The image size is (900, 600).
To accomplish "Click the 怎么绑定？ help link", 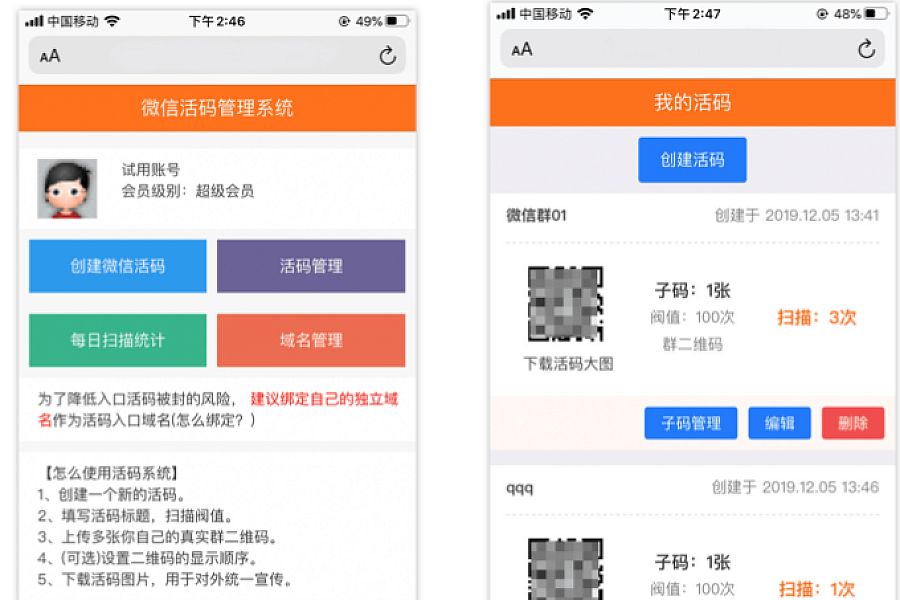I will tap(212, 420).
